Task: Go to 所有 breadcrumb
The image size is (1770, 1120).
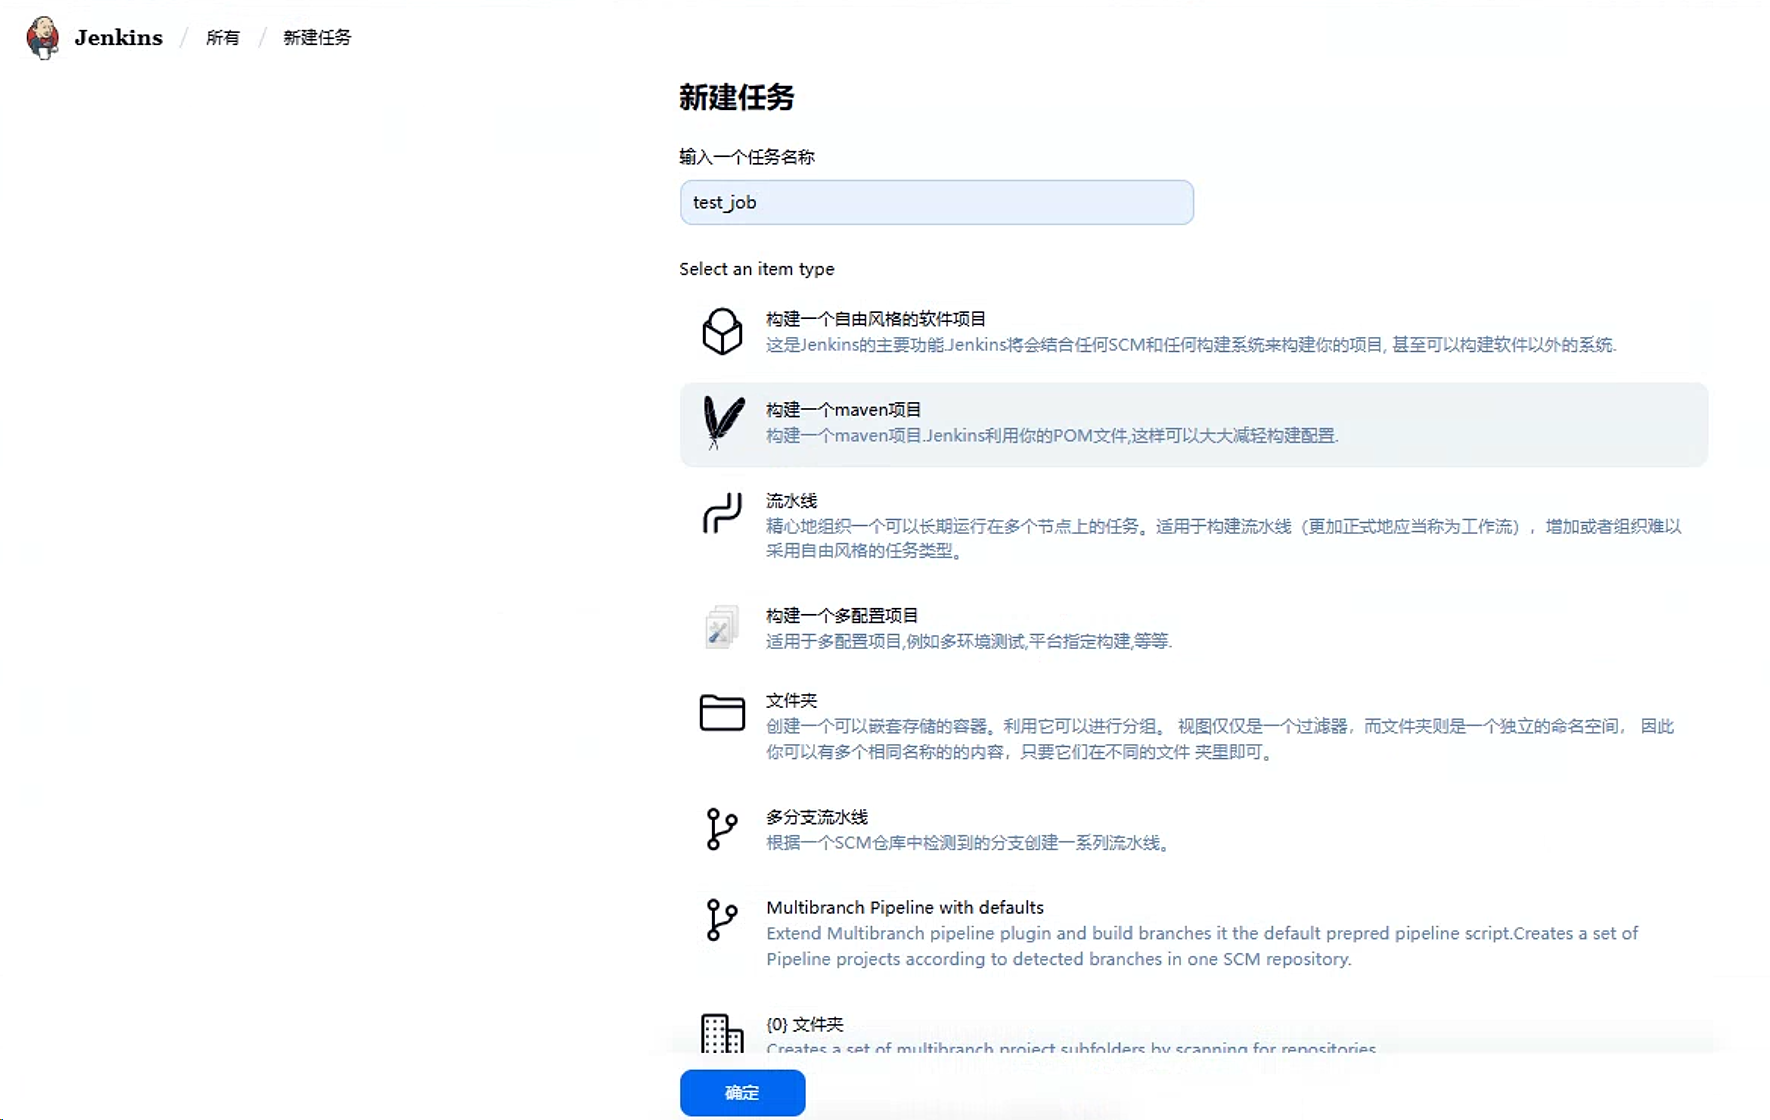Action: point(223,38)
